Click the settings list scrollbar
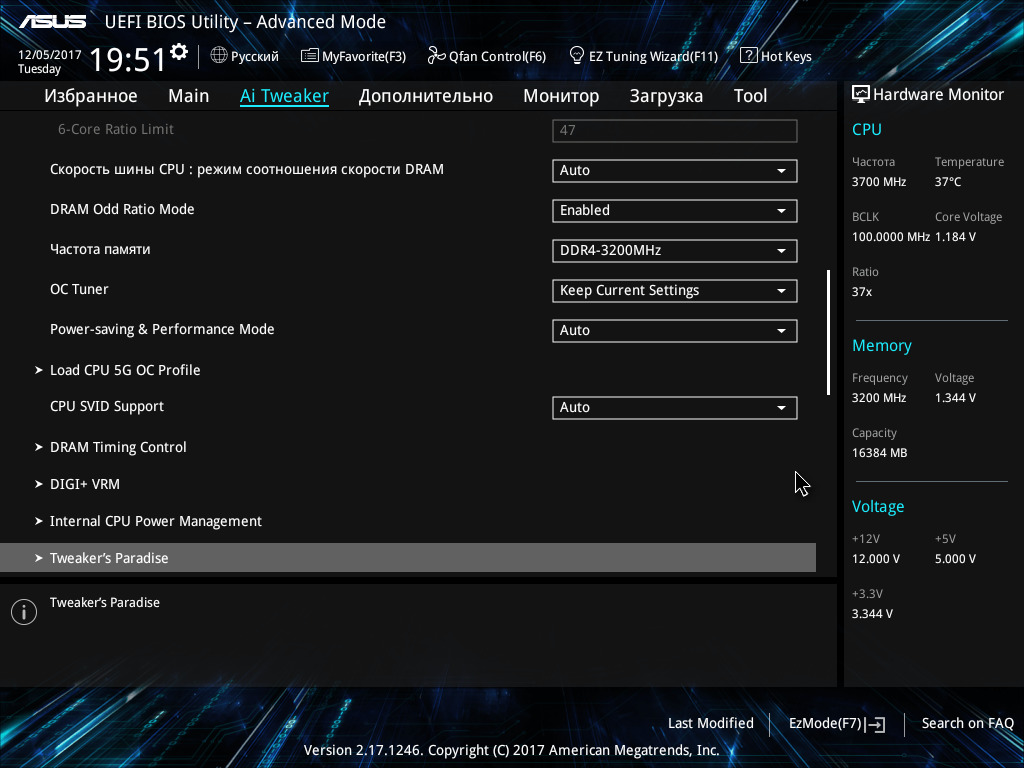Viewport: 1024px width, 768px height. coord(828,332)
